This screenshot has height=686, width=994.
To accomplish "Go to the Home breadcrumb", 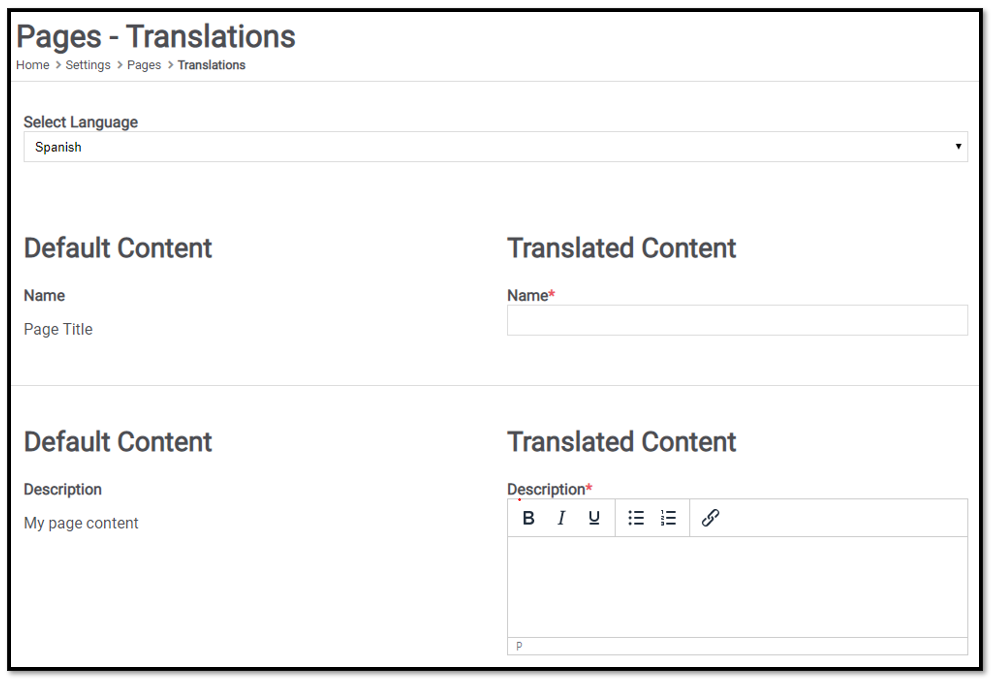I will click(x=33, y=65).
